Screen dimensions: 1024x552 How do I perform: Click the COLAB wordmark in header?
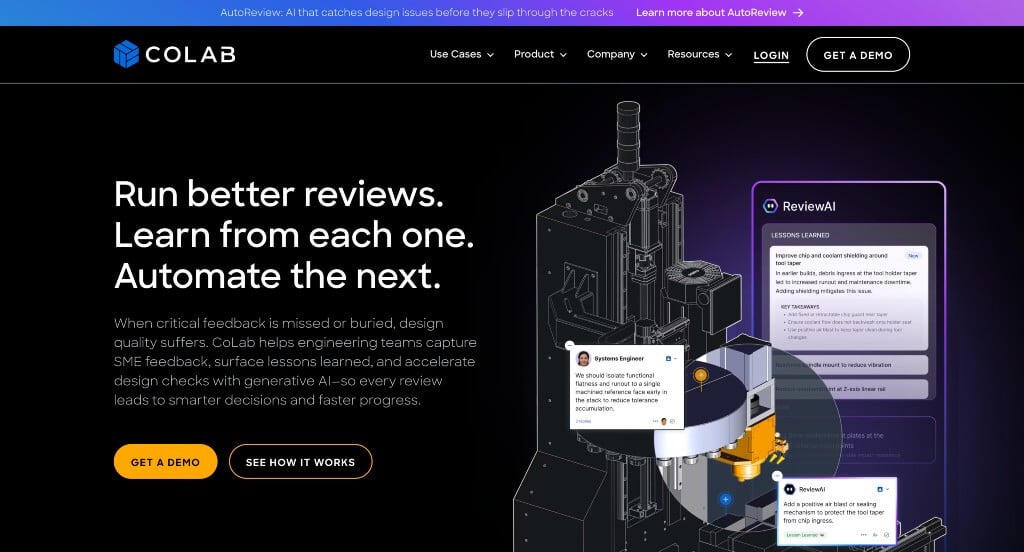pos(190,55)
